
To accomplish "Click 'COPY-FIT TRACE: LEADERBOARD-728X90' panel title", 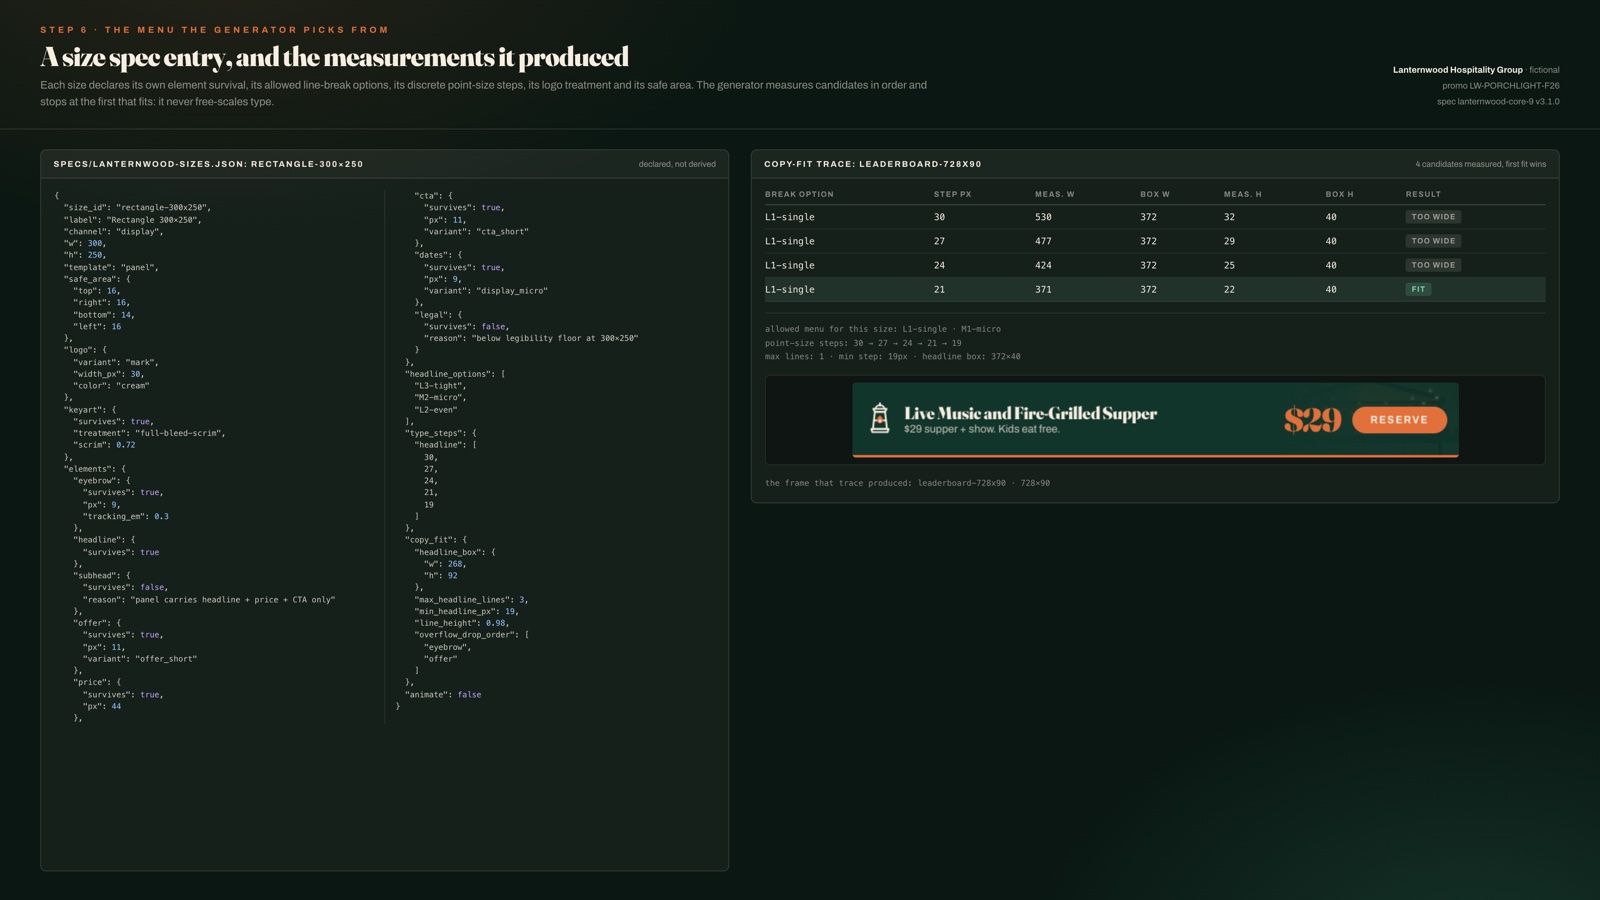I will coord(873,164).
